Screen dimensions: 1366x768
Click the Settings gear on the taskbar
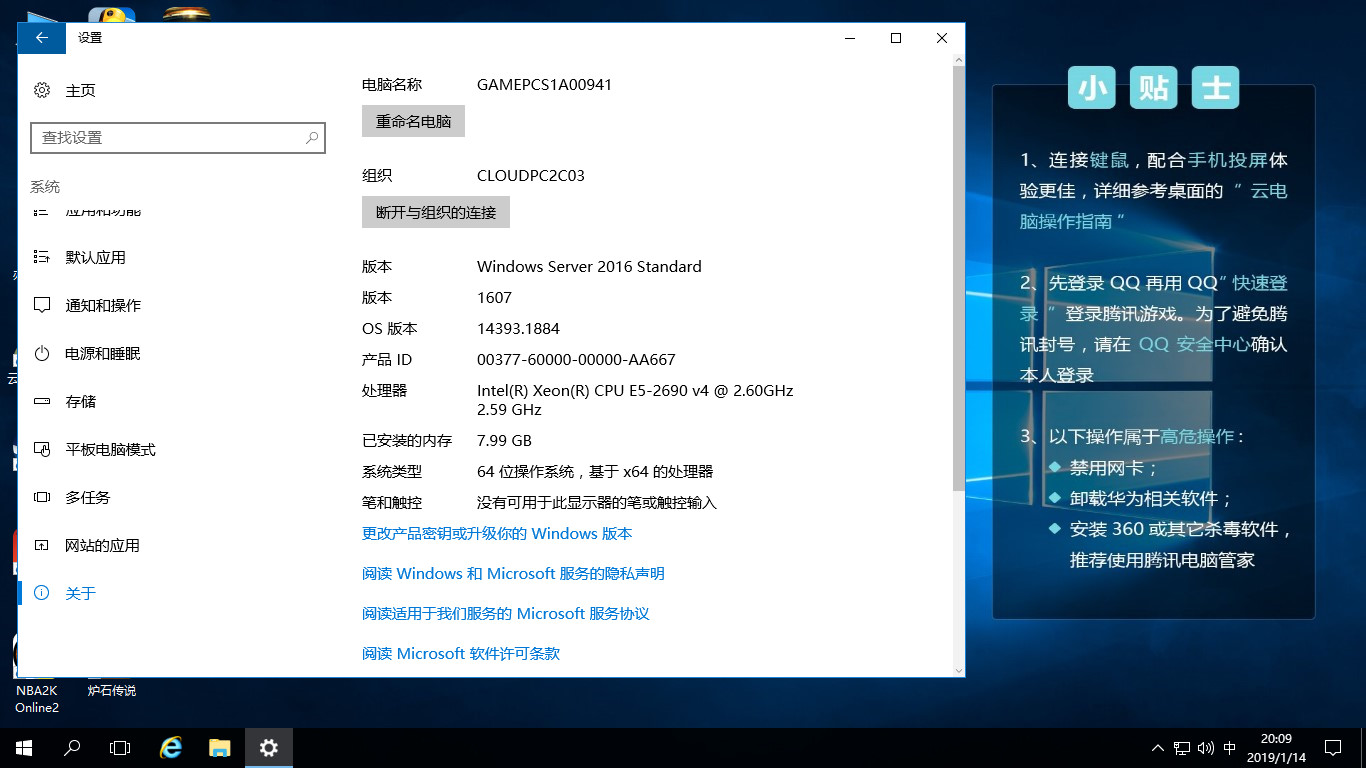[x=268, y=748]
